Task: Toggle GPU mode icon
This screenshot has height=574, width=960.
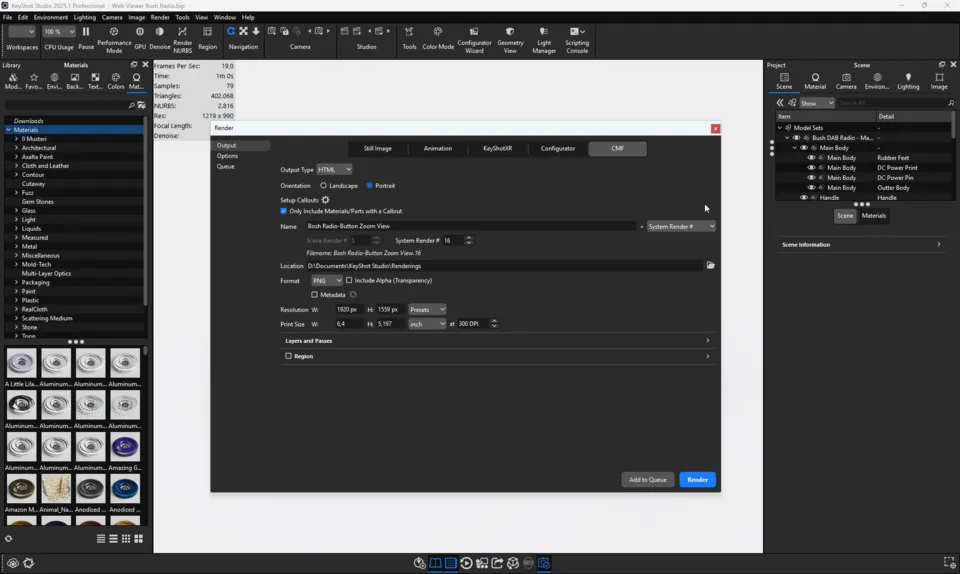Action: (140, 32)
